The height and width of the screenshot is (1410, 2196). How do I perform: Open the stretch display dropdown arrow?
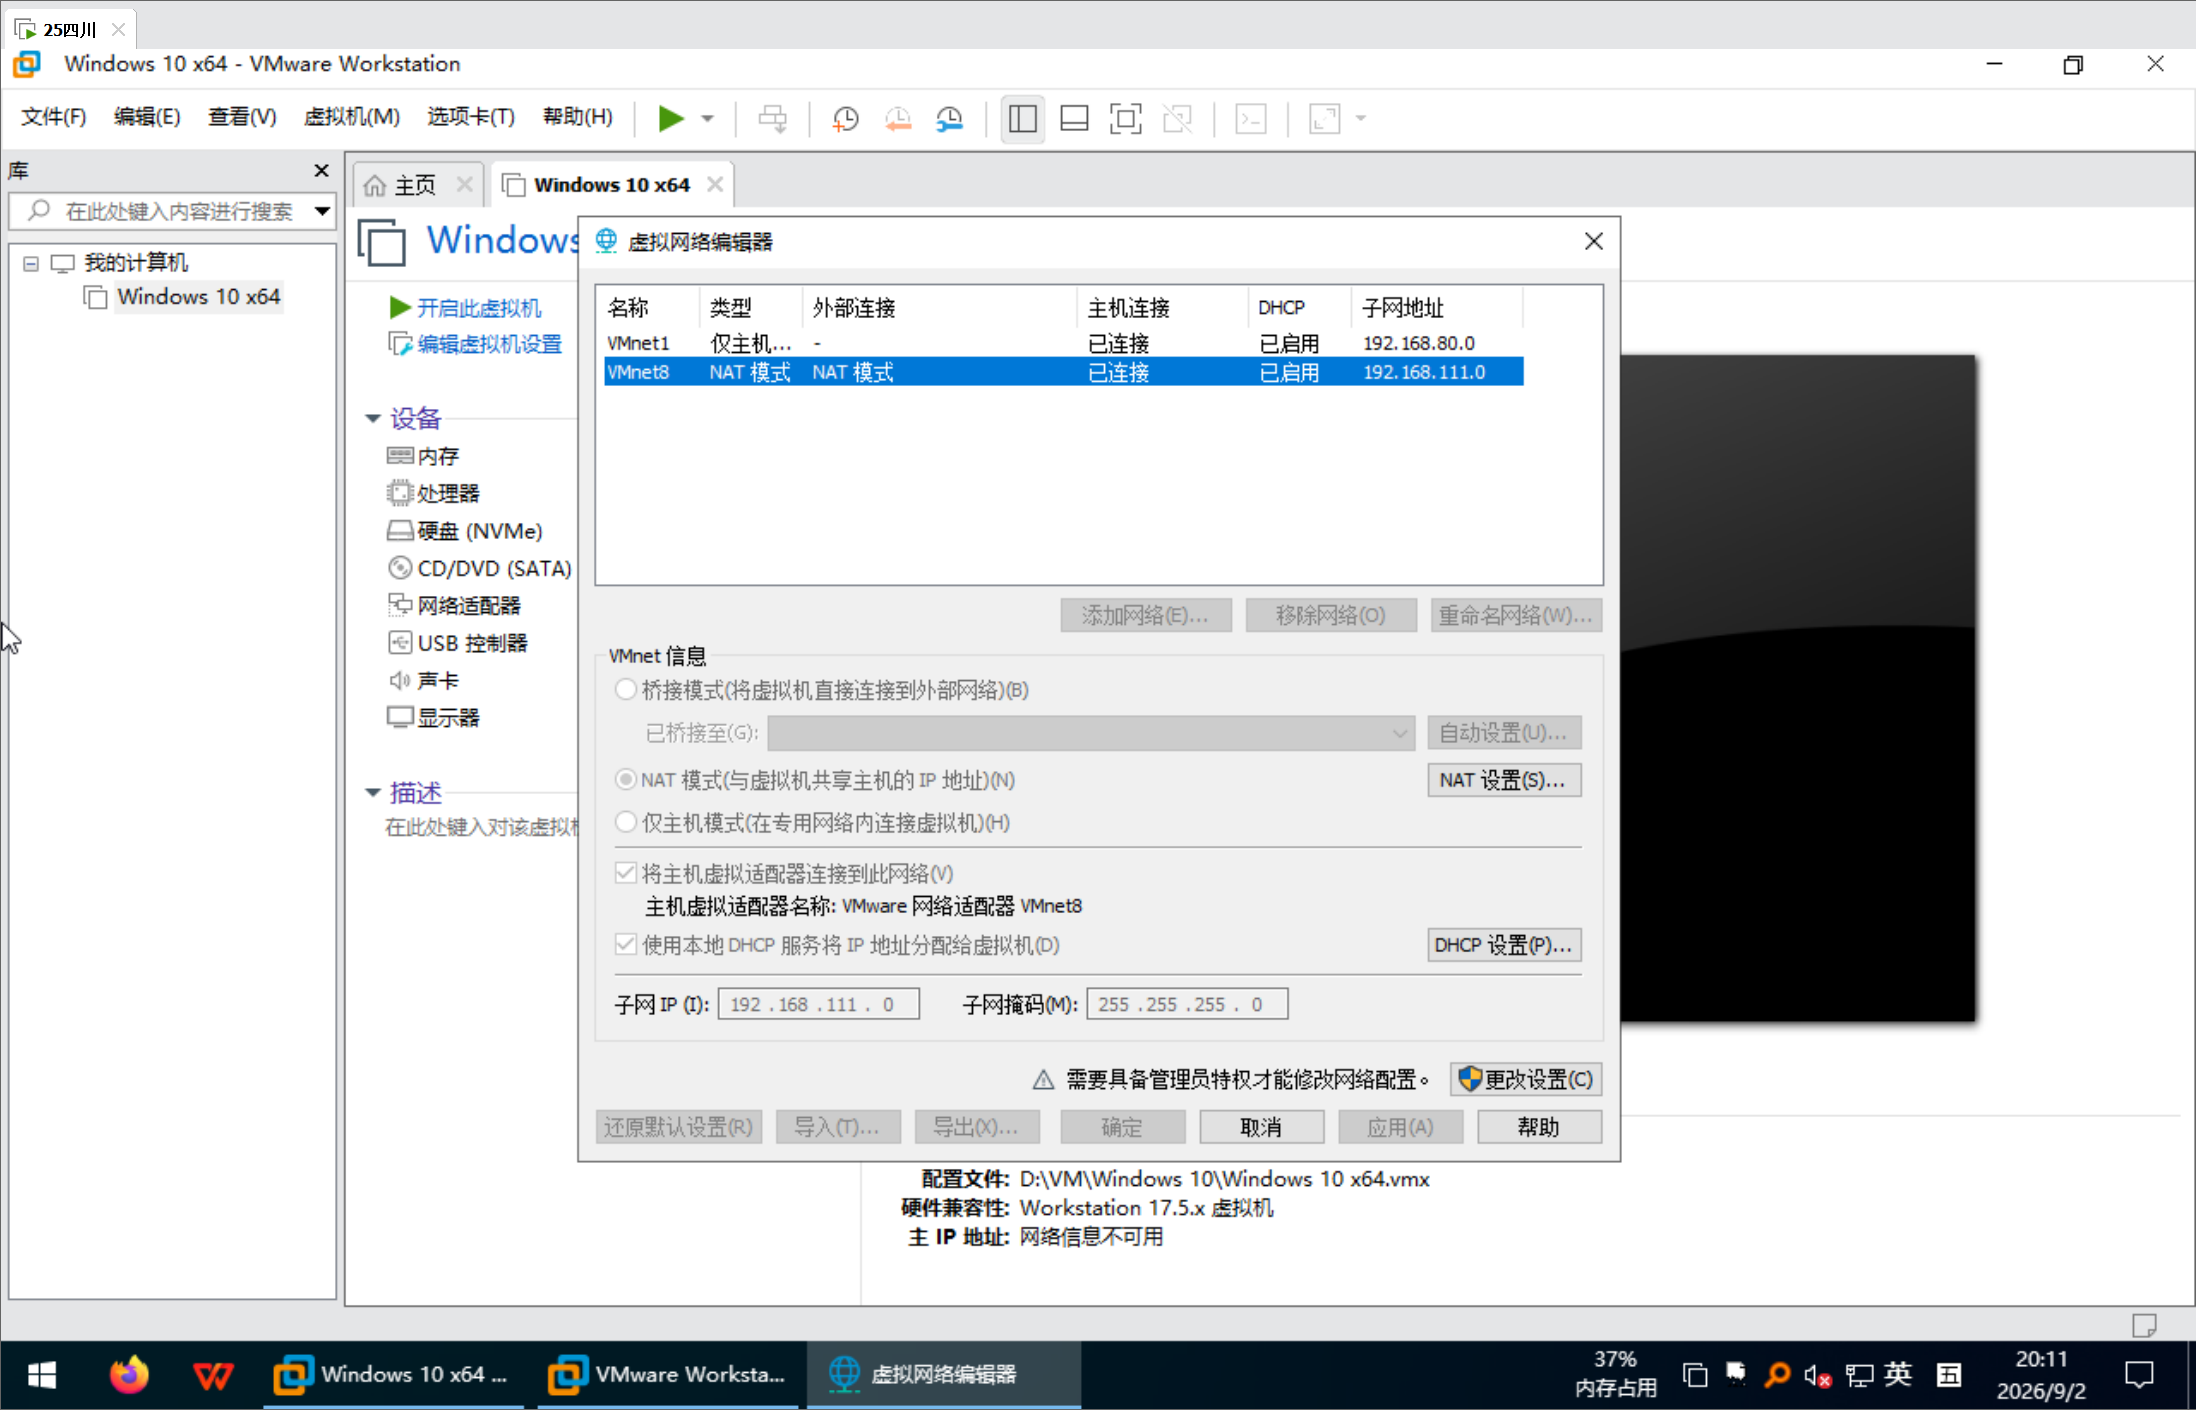[x=1361, y=119]
